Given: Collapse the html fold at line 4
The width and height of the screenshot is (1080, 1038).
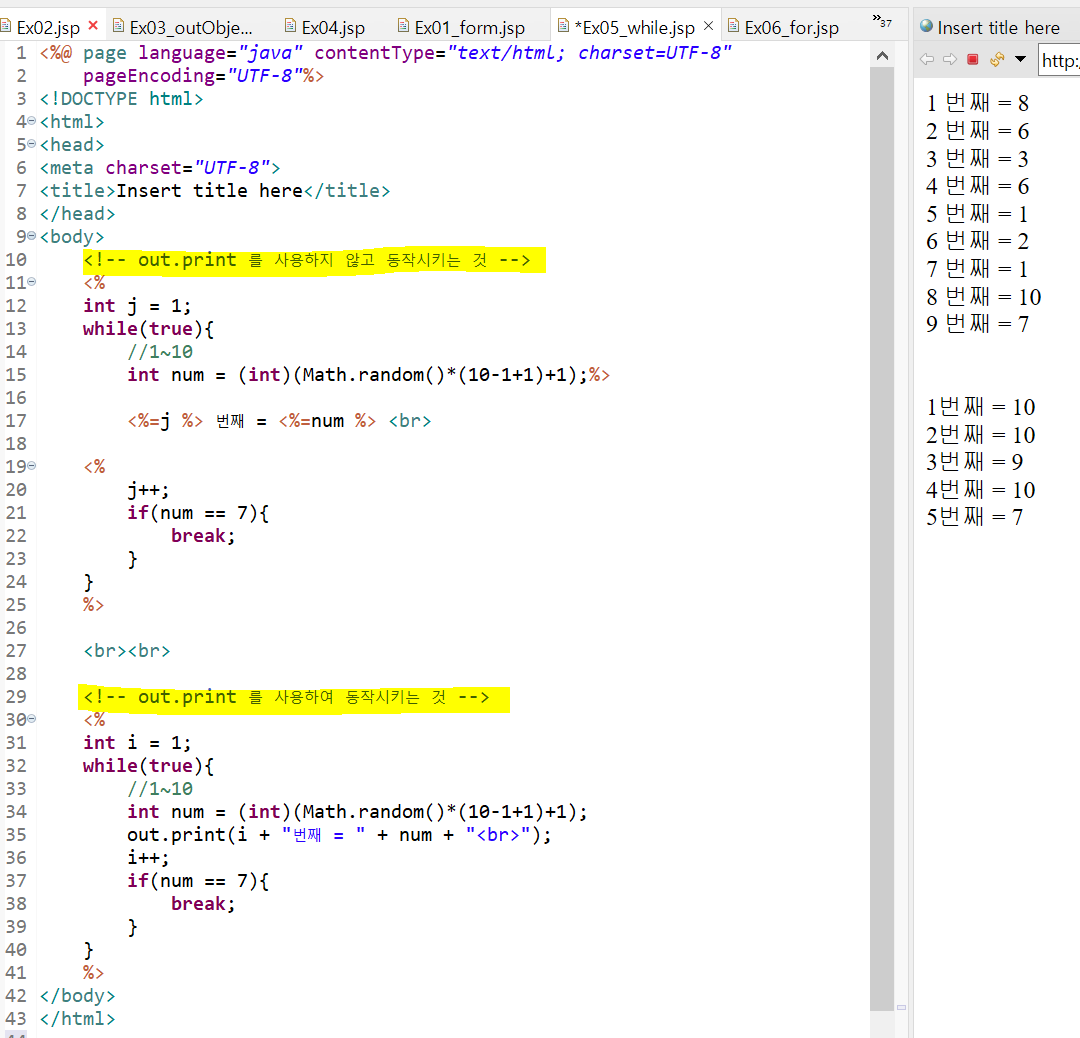Looking at the screenshot, I should coord(32,121).
